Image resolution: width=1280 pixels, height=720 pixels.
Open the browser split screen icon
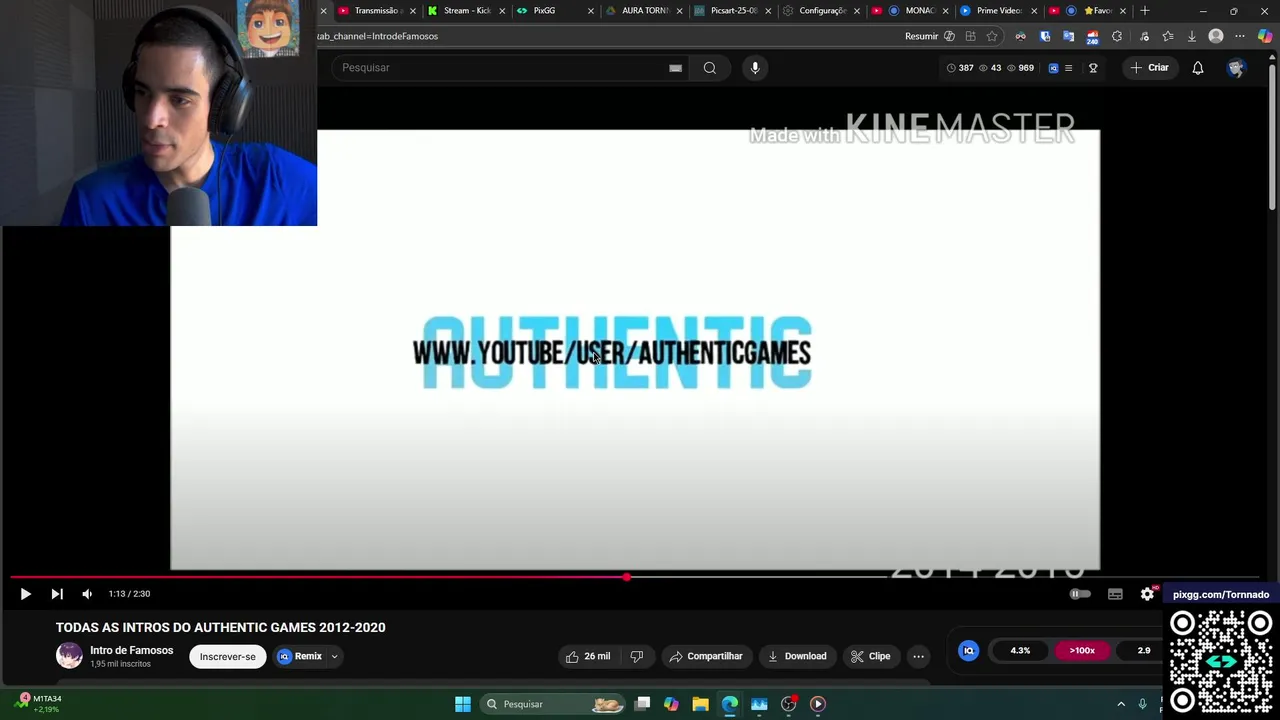click(970, 36)
